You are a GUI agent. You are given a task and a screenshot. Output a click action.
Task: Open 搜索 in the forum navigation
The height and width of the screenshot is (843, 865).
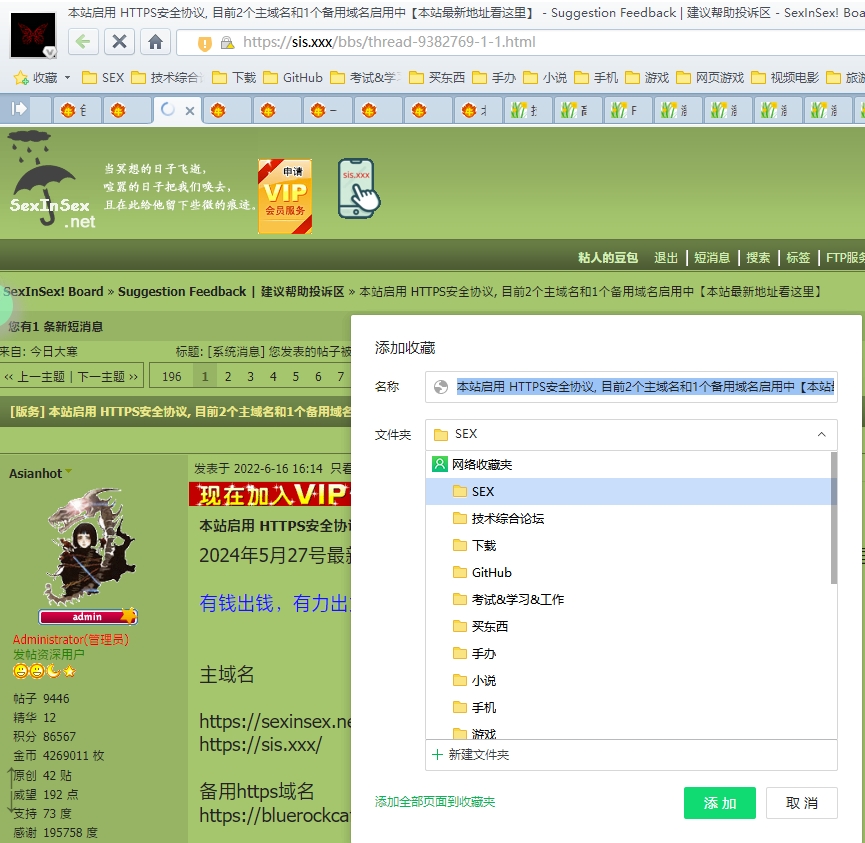pyautogui.click(x=758, y=258)
